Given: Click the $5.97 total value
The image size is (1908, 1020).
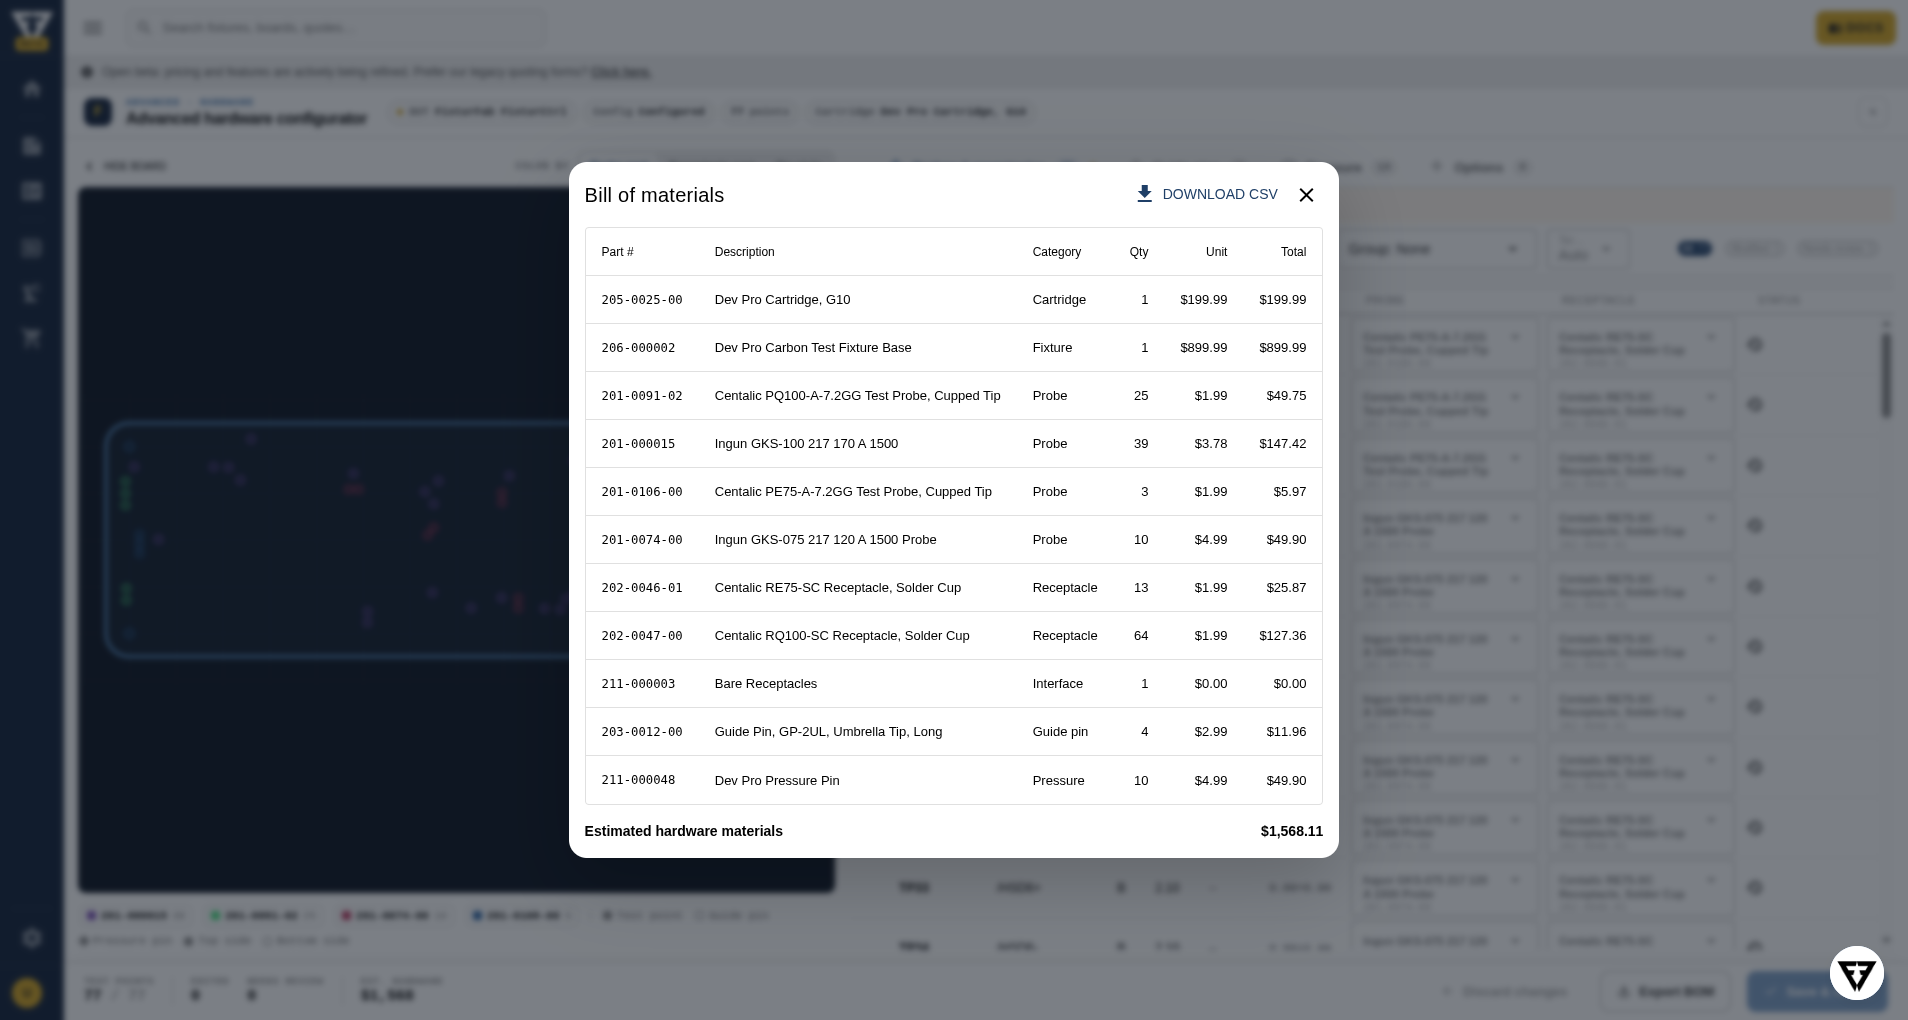Looking at the screenshot, I should (1290, 492).
